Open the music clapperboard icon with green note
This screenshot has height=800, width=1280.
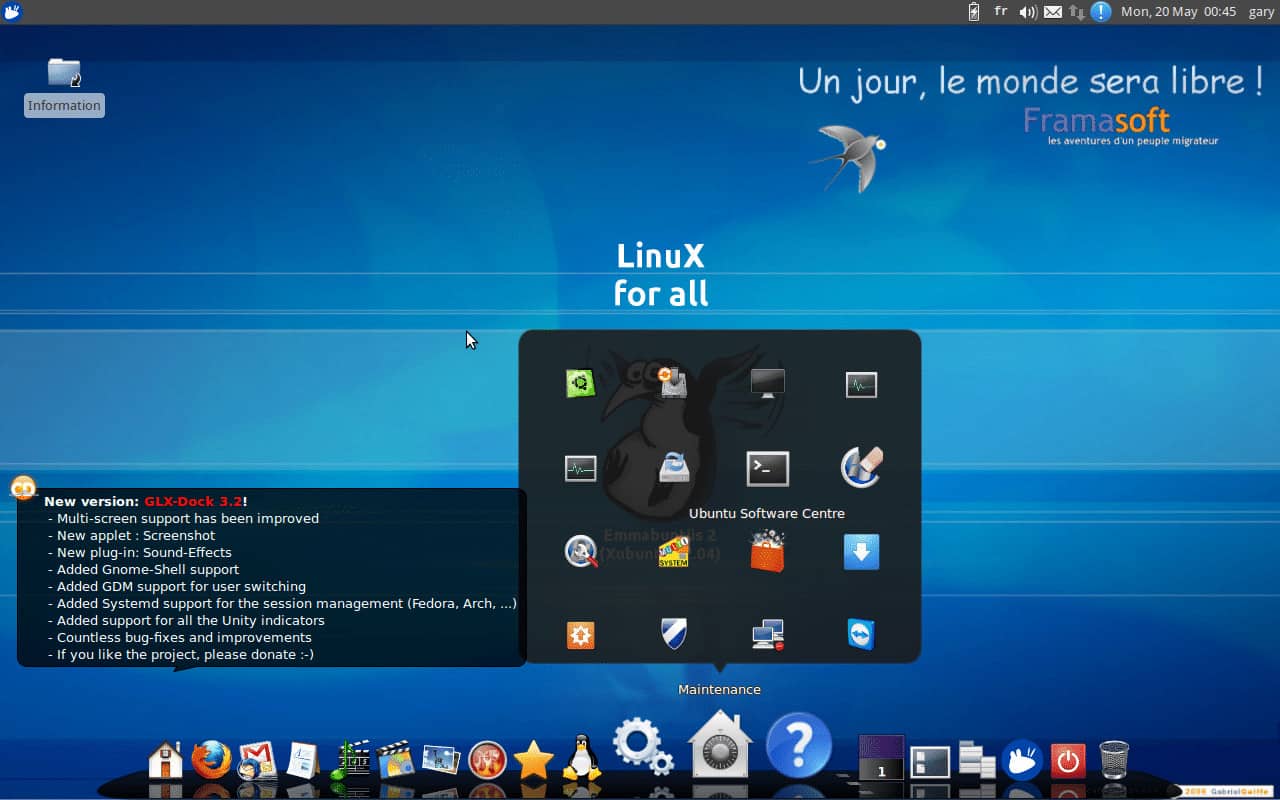tap(349, 760)
